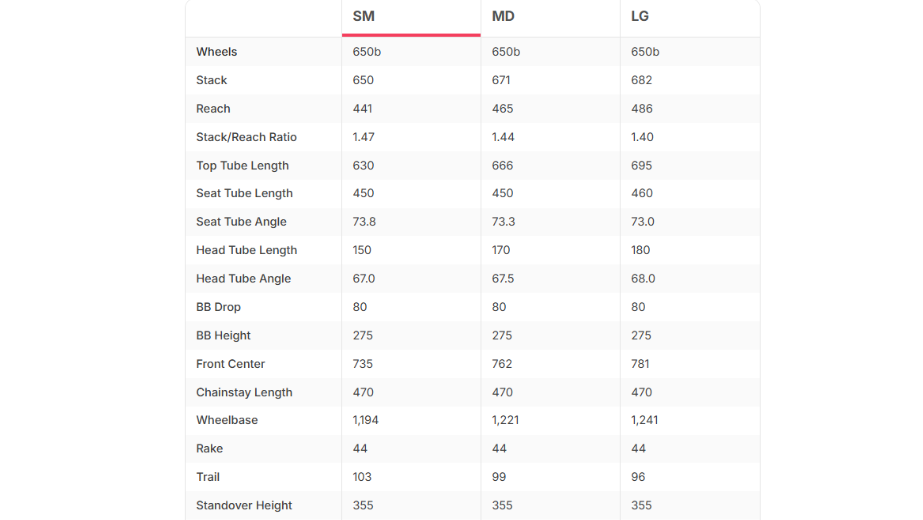Switch to the LG size column

(690, 17)
